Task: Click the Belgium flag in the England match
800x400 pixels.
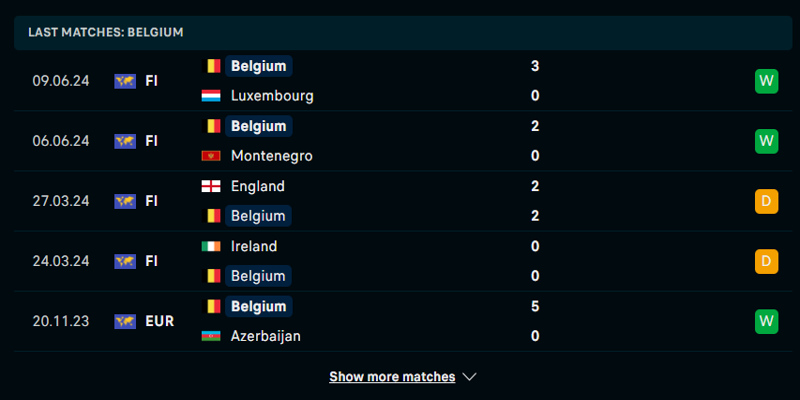Action: pyautogui.click(x=211, y=216)
